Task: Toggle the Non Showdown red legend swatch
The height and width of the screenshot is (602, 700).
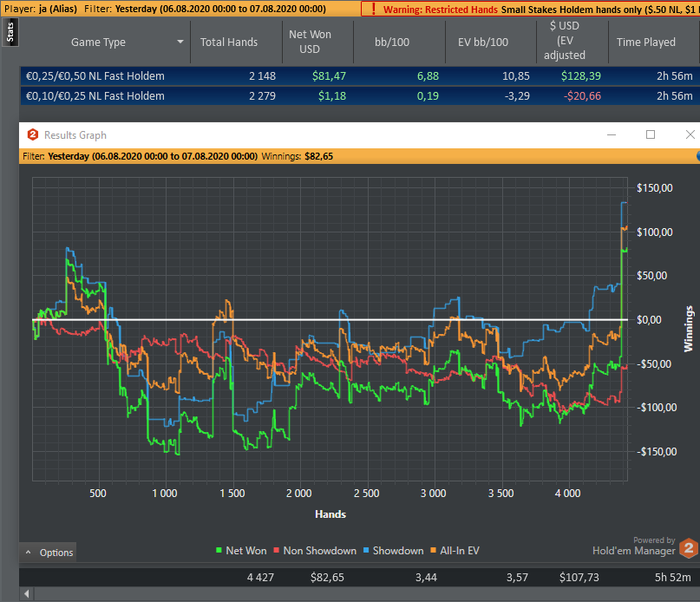Action: 276,550
